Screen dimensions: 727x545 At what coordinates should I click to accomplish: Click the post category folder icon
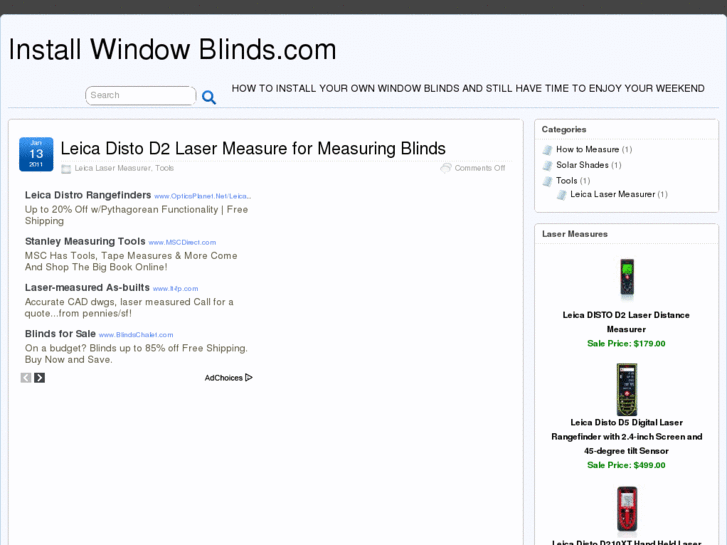[x=66, y=169]
